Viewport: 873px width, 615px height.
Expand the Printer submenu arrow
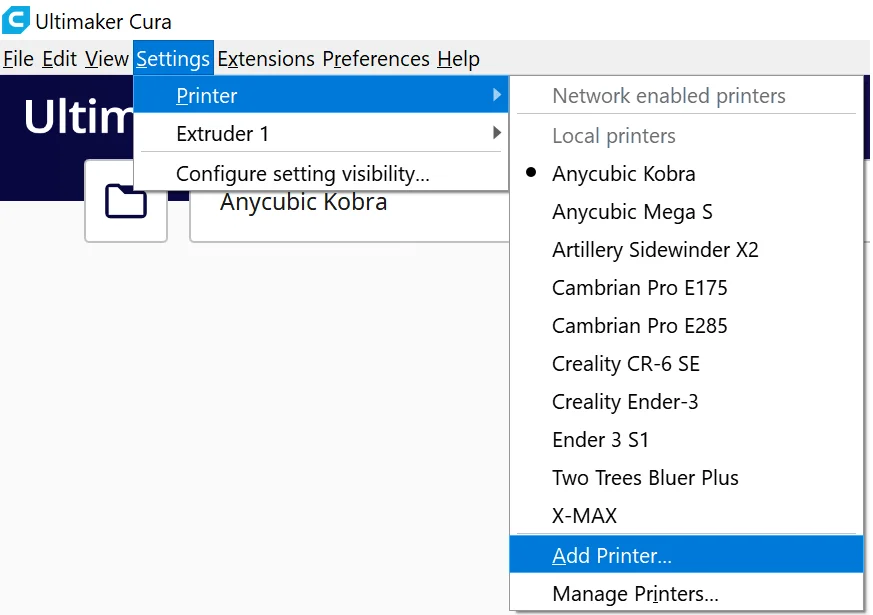pyautogui.click(x=497, y=96)
